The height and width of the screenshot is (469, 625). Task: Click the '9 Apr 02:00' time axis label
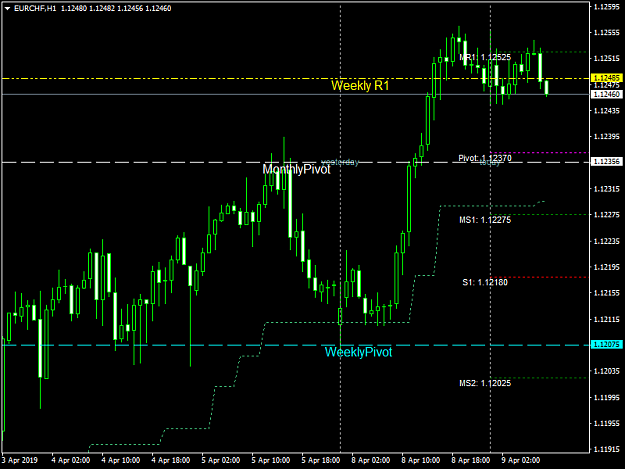[521, 460]
